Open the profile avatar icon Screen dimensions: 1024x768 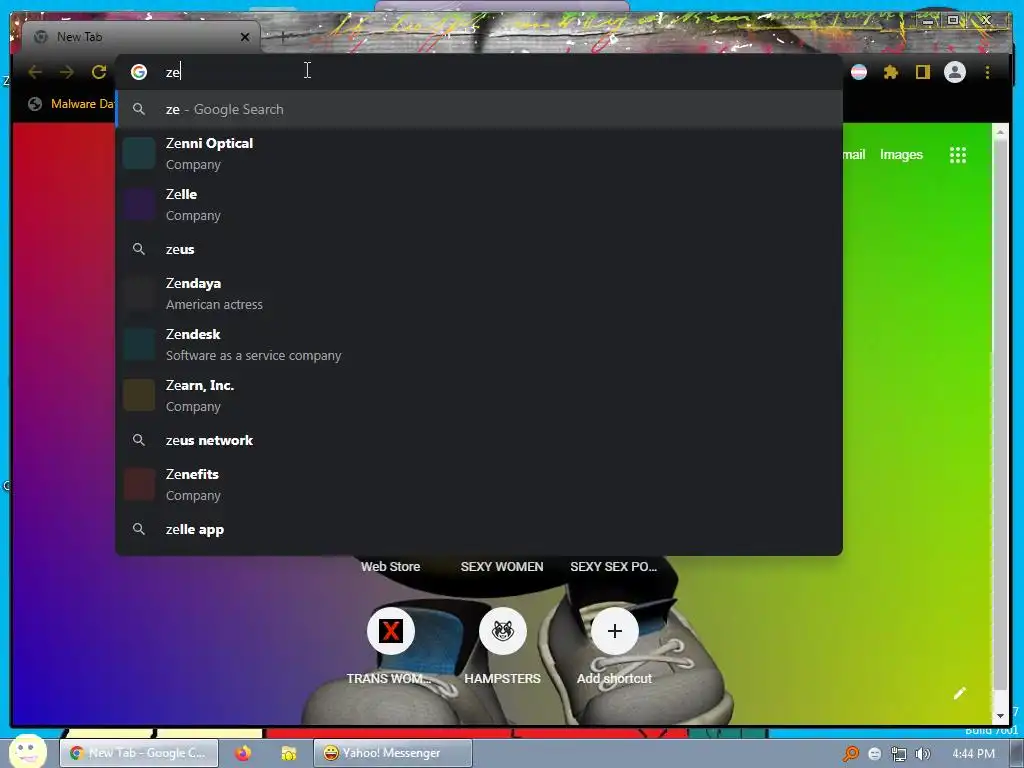(955, 72)
